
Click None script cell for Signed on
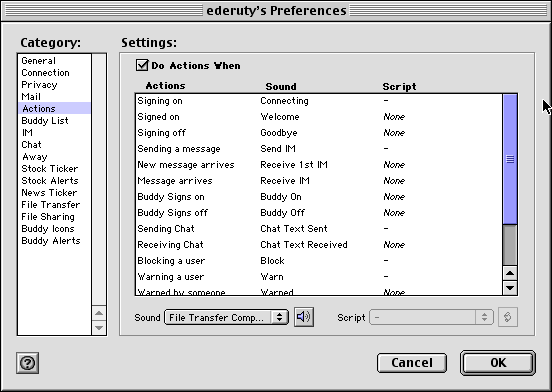click(x=394, y=116)
